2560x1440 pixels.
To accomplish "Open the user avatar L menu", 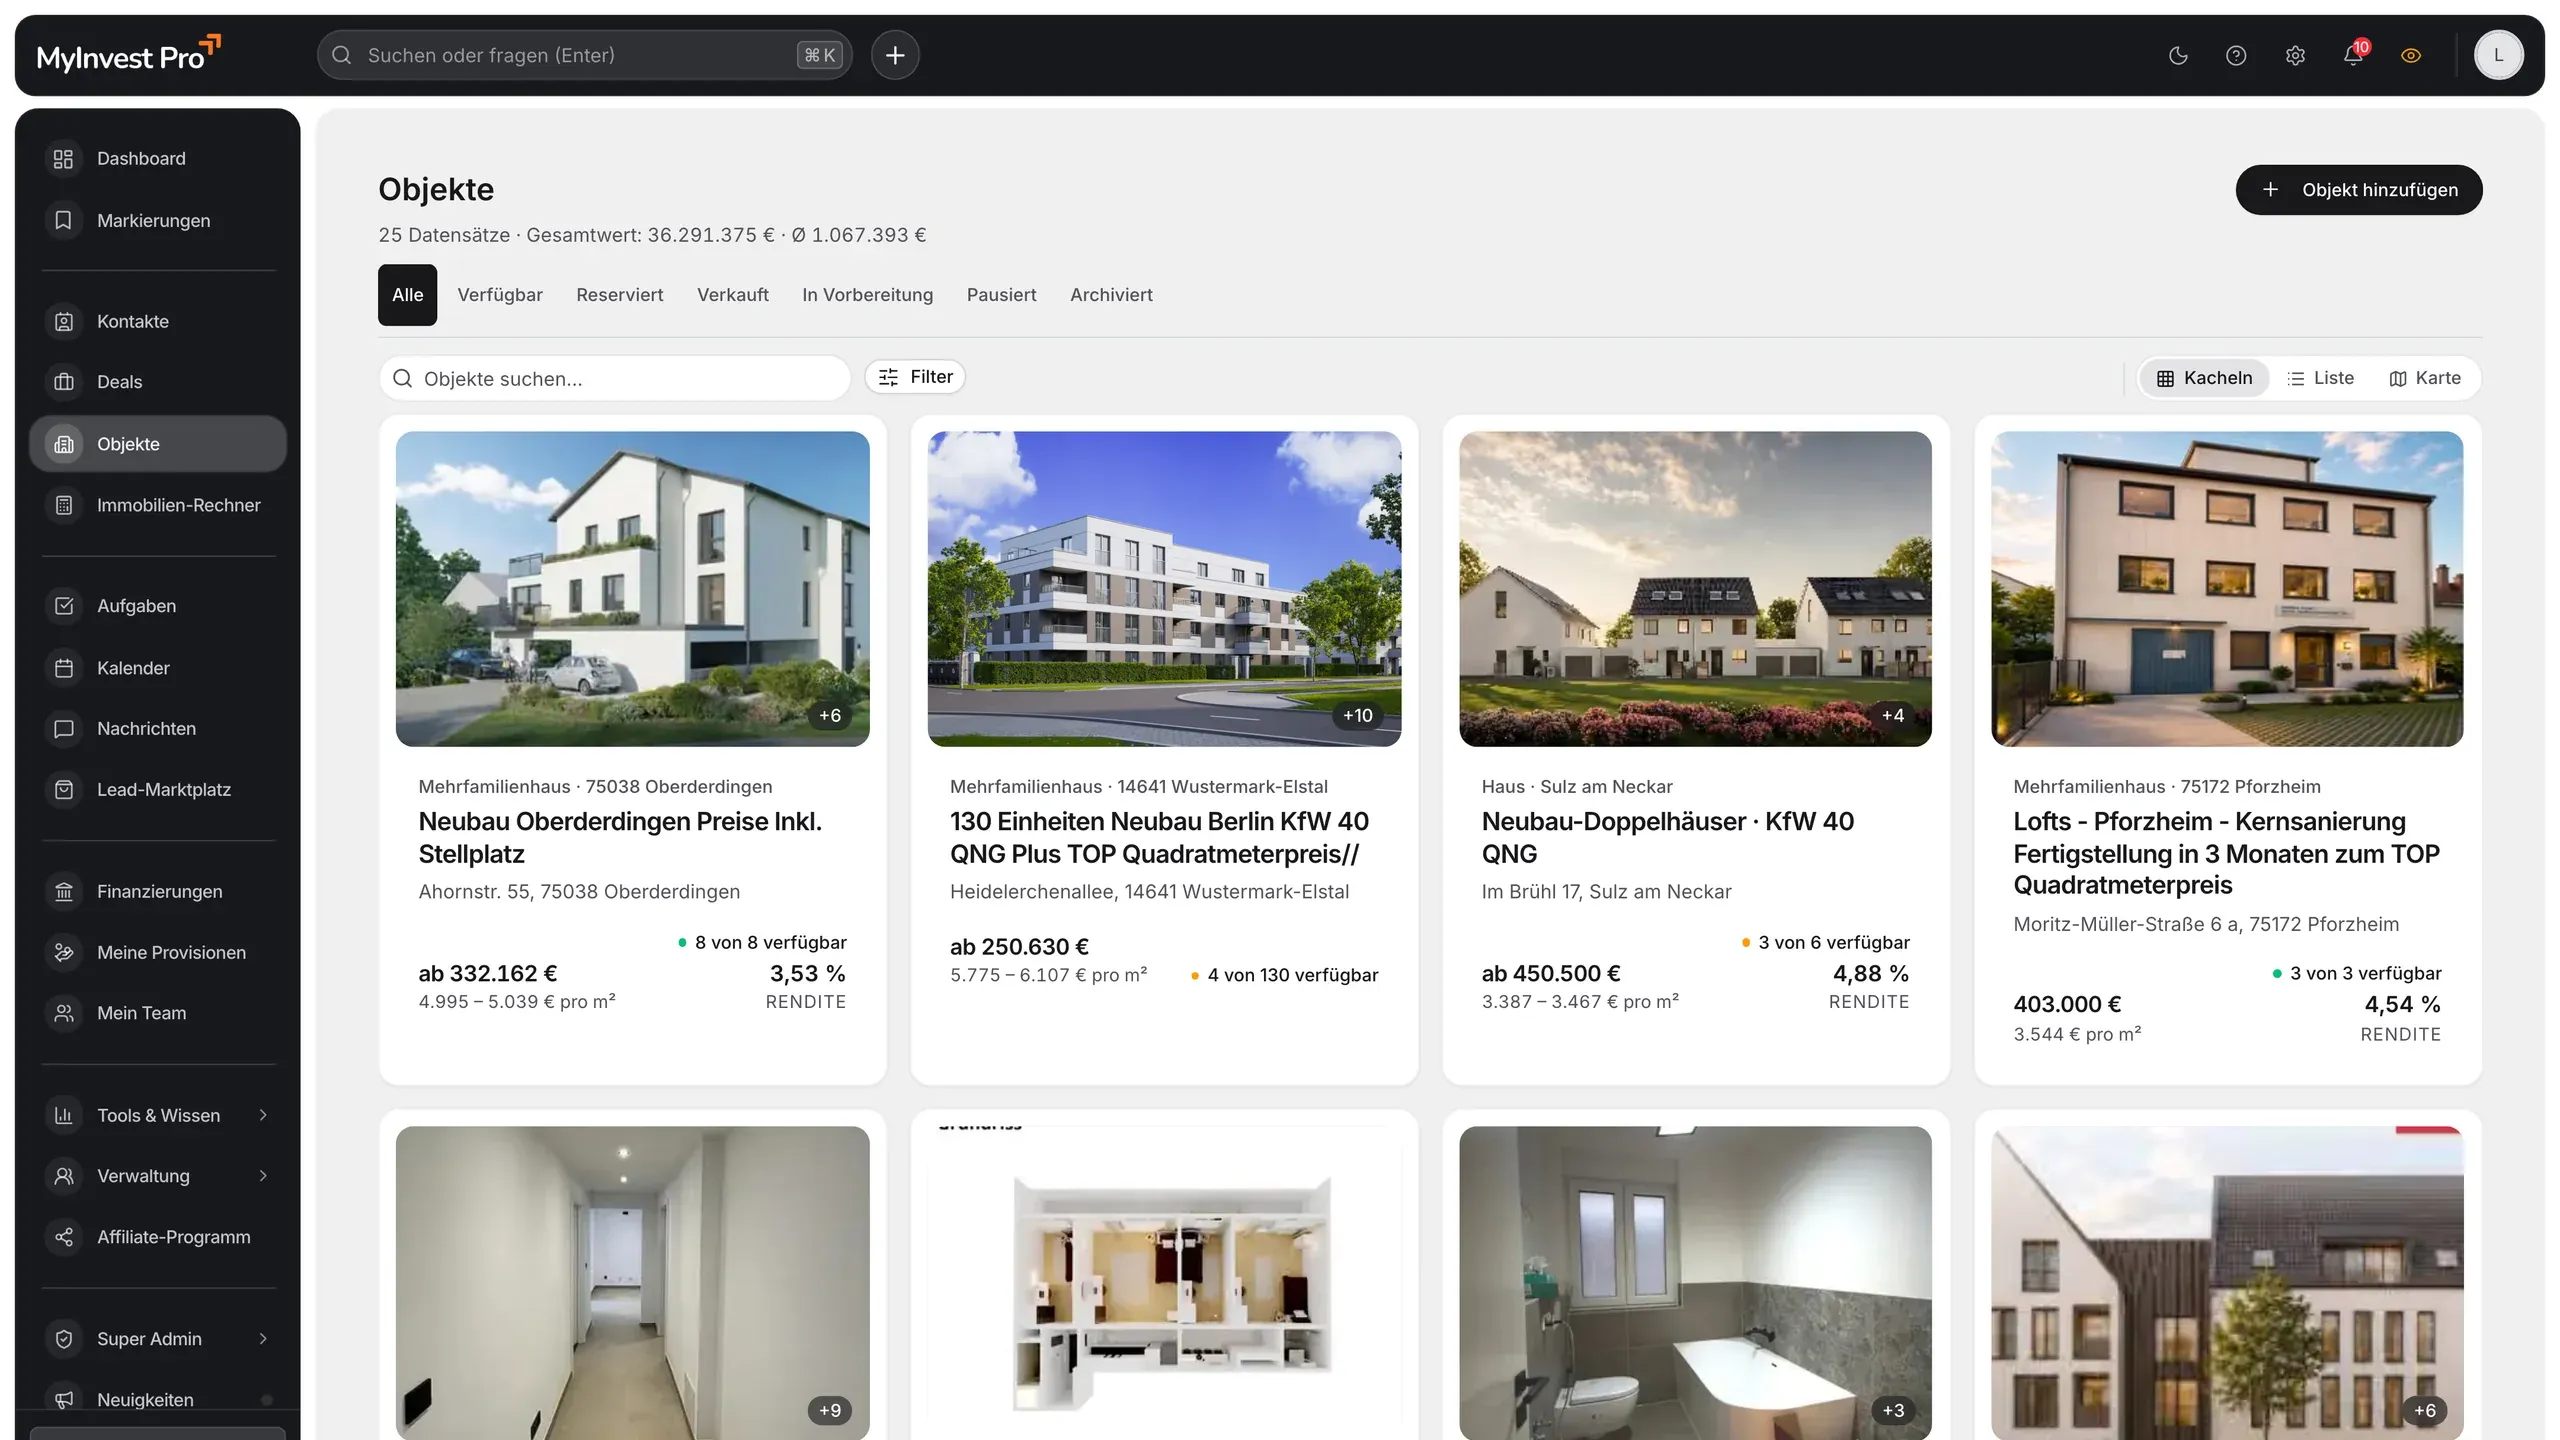I will [2498, 55].
